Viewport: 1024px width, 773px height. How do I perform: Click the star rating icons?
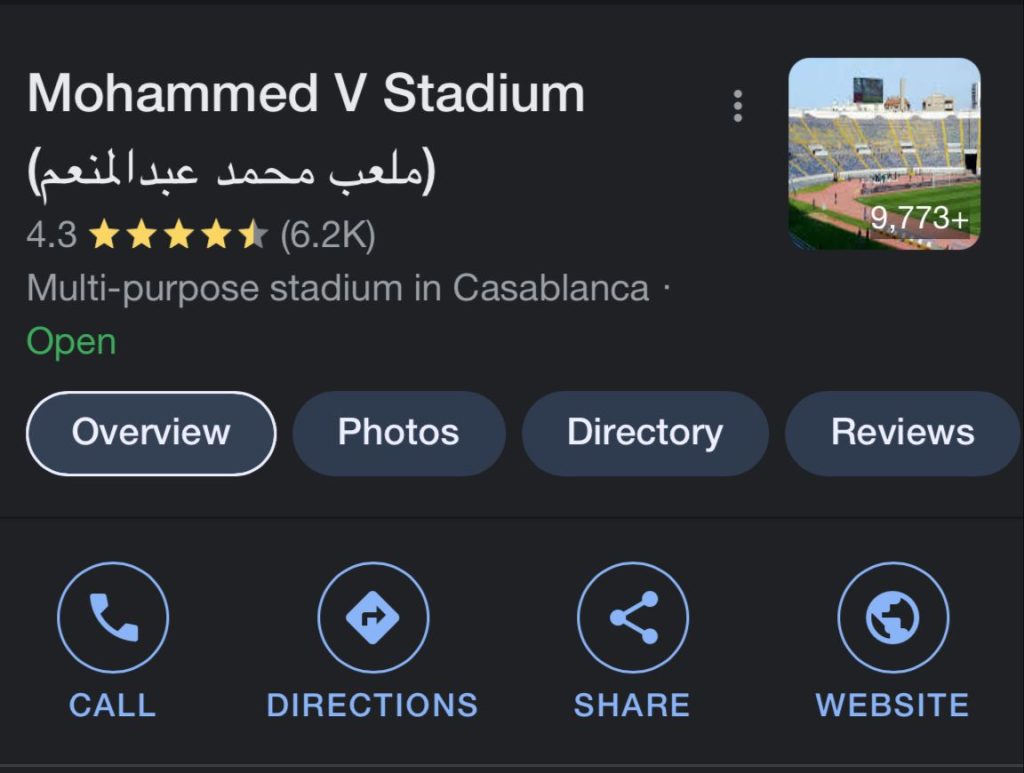[x=178, y=234]
